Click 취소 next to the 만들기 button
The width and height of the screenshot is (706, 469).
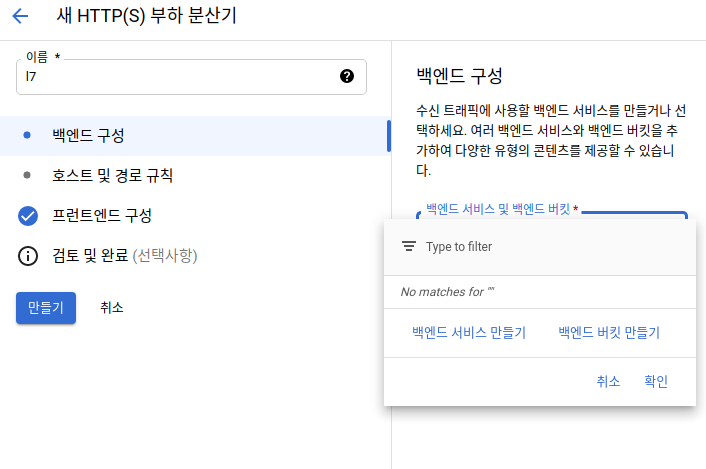click(112, 308)
